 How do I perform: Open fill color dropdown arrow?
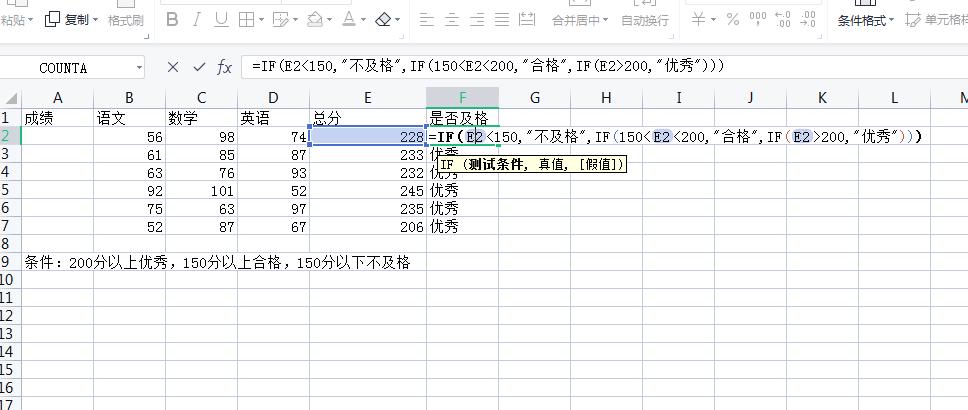point(329,20)
